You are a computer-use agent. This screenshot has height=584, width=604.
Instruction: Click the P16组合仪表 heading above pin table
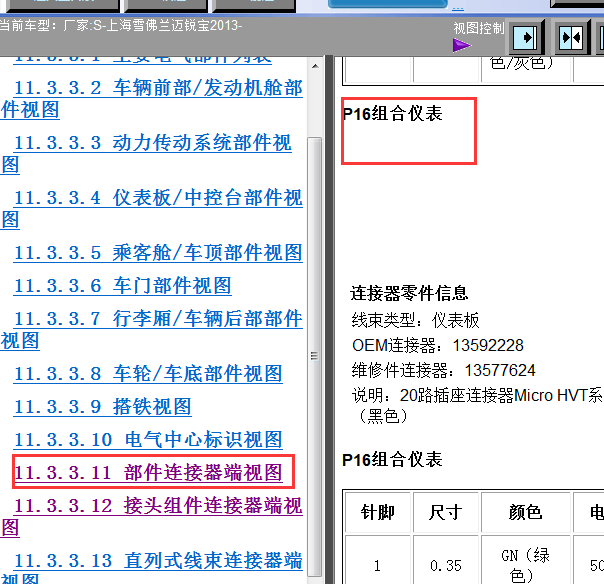[392, 460]
